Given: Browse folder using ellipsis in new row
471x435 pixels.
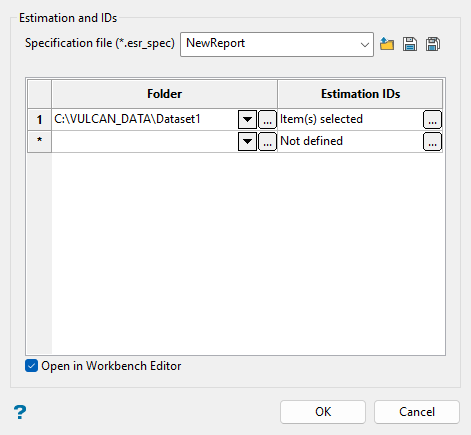Looking at the screenshot, I should 267,142.
